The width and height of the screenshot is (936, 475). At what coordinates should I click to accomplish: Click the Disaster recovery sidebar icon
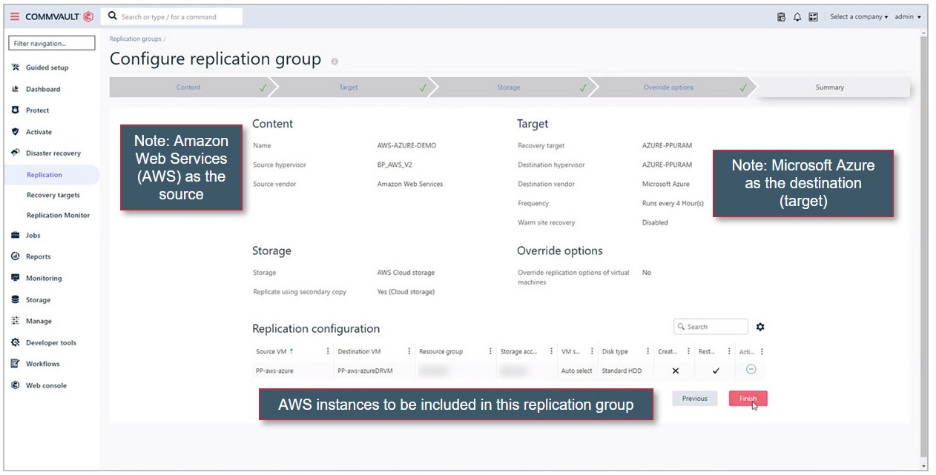(x=16, y=153)
